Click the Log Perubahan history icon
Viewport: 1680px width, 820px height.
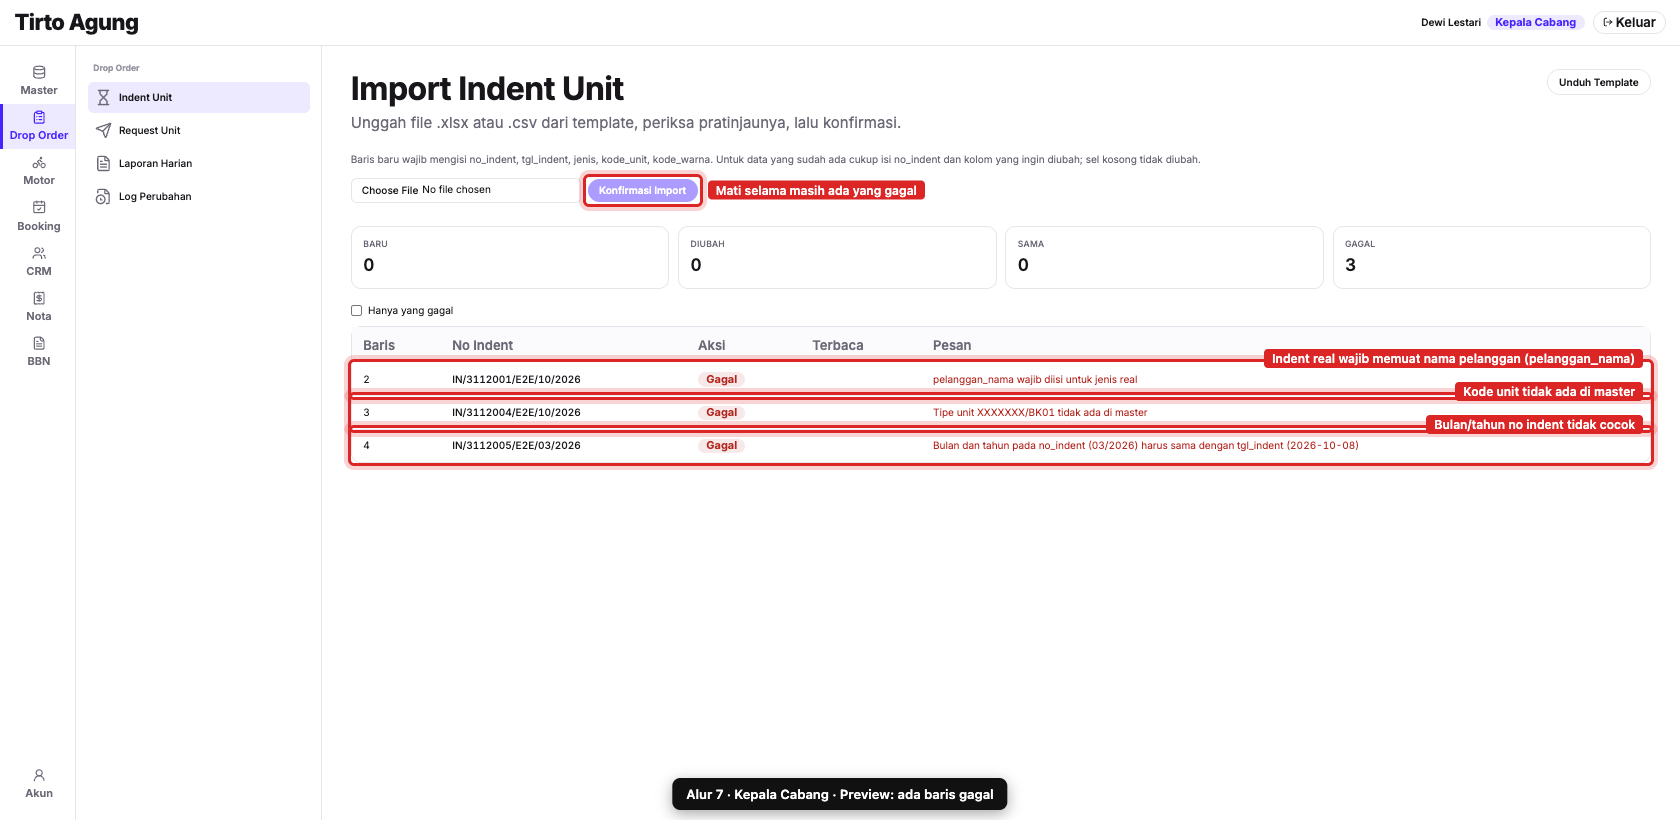[x=103, y=196]
